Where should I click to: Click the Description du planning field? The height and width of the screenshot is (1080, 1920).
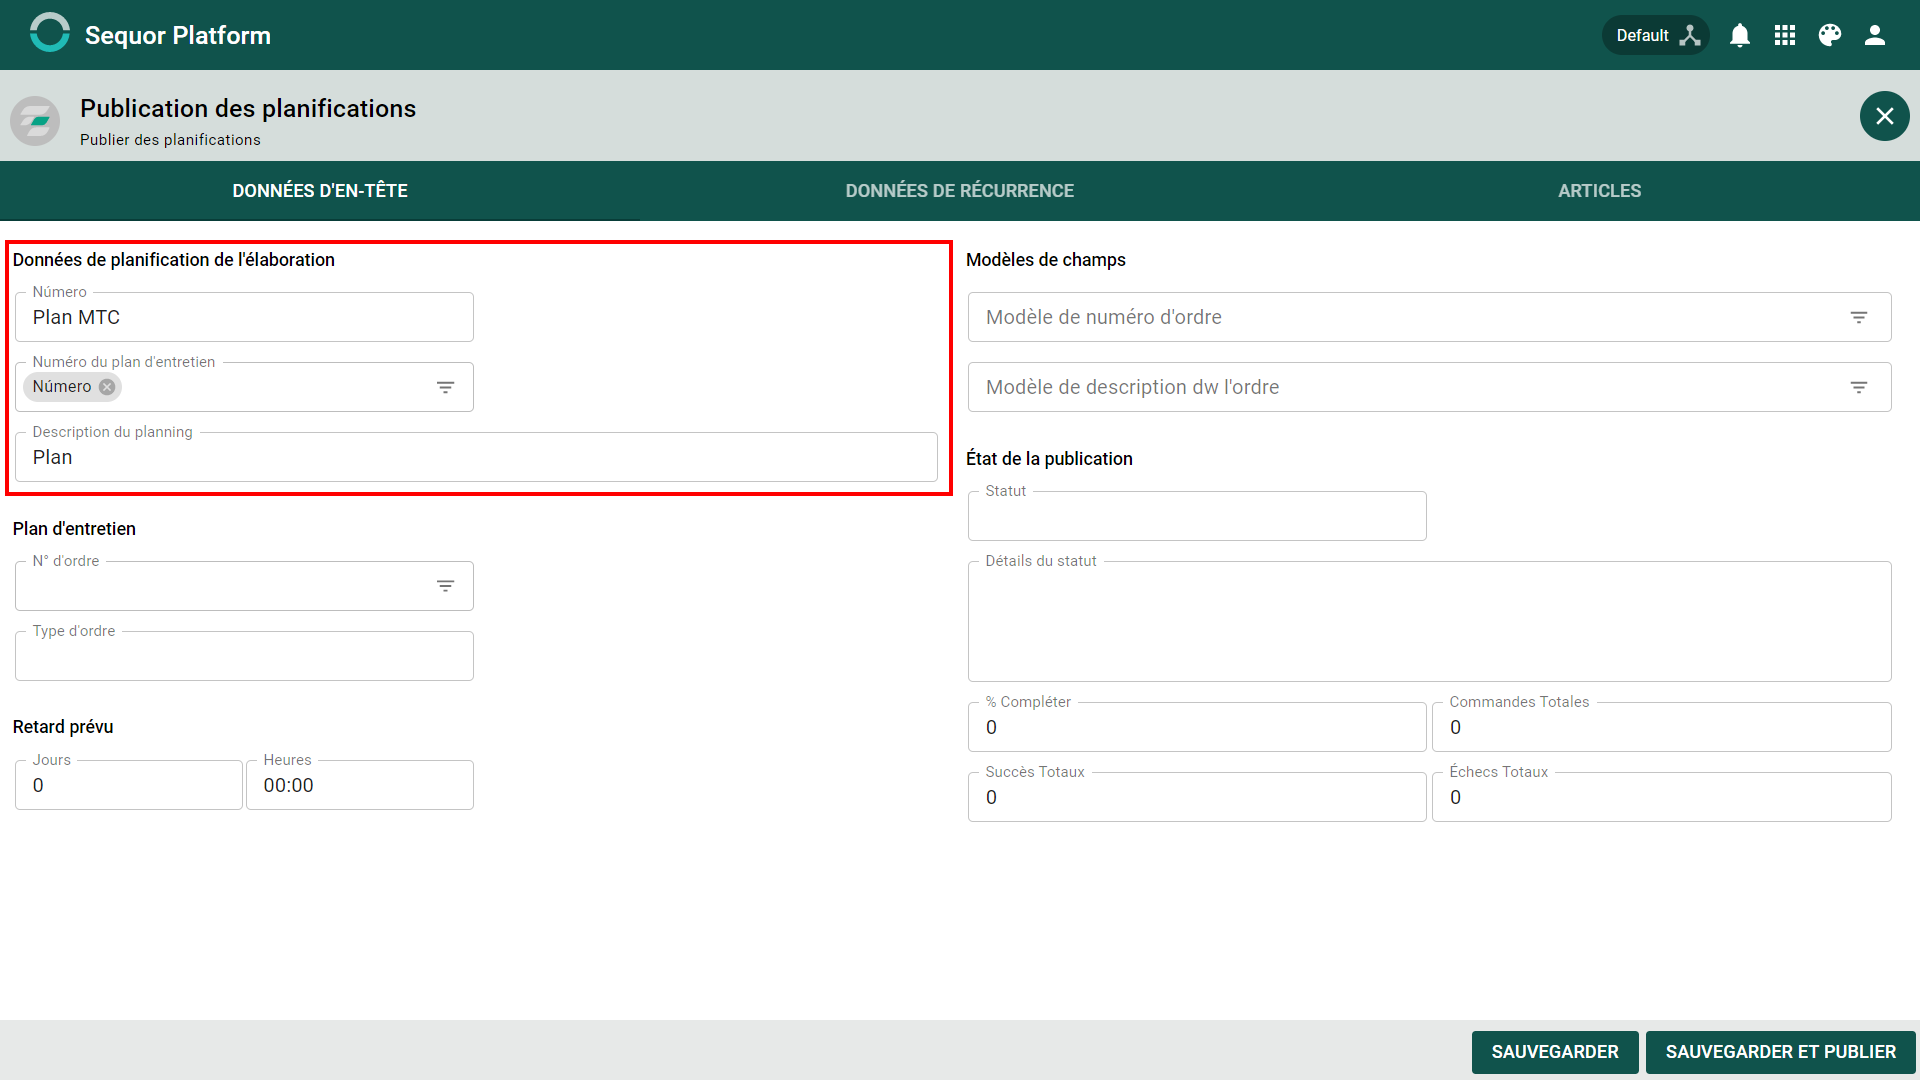pos(476,457)
